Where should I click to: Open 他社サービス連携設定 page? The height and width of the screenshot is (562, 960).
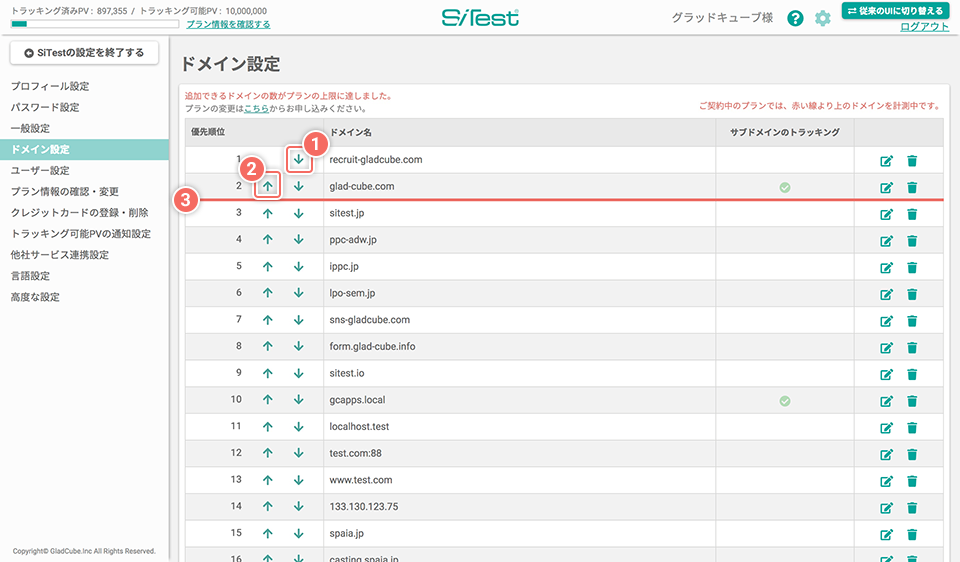tap(60, 255)
